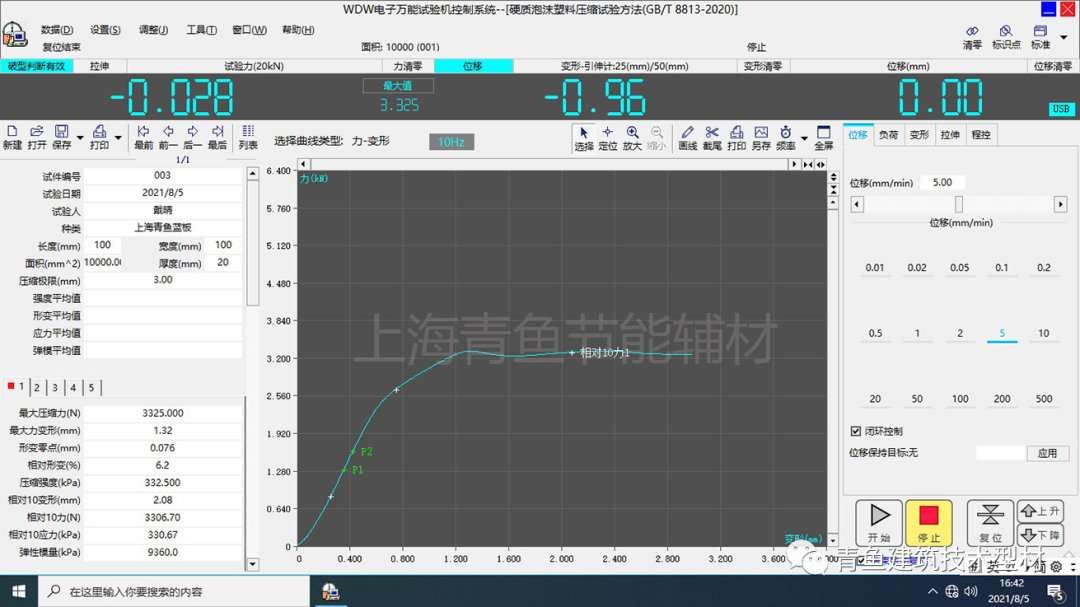Image resolution: width=1080 pixels, height=607 pixels.
Task: Open the dropdown arrow beside 保存
Action: point(78,138)
